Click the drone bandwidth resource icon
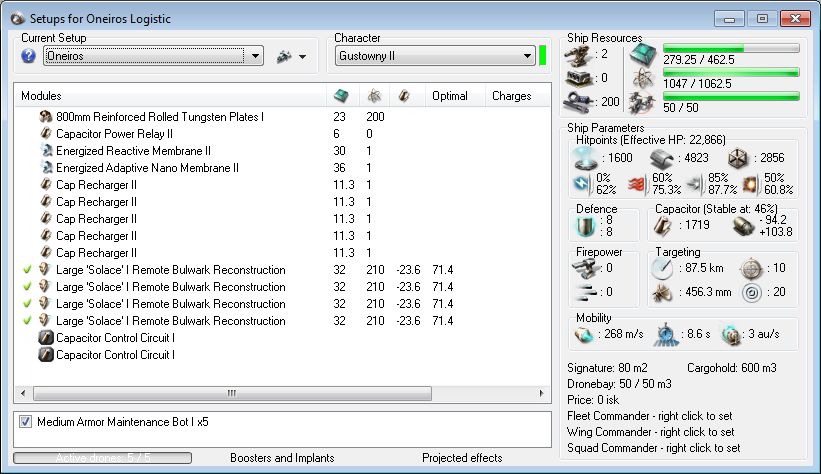821x474 pixels. (x=641, y=103)
